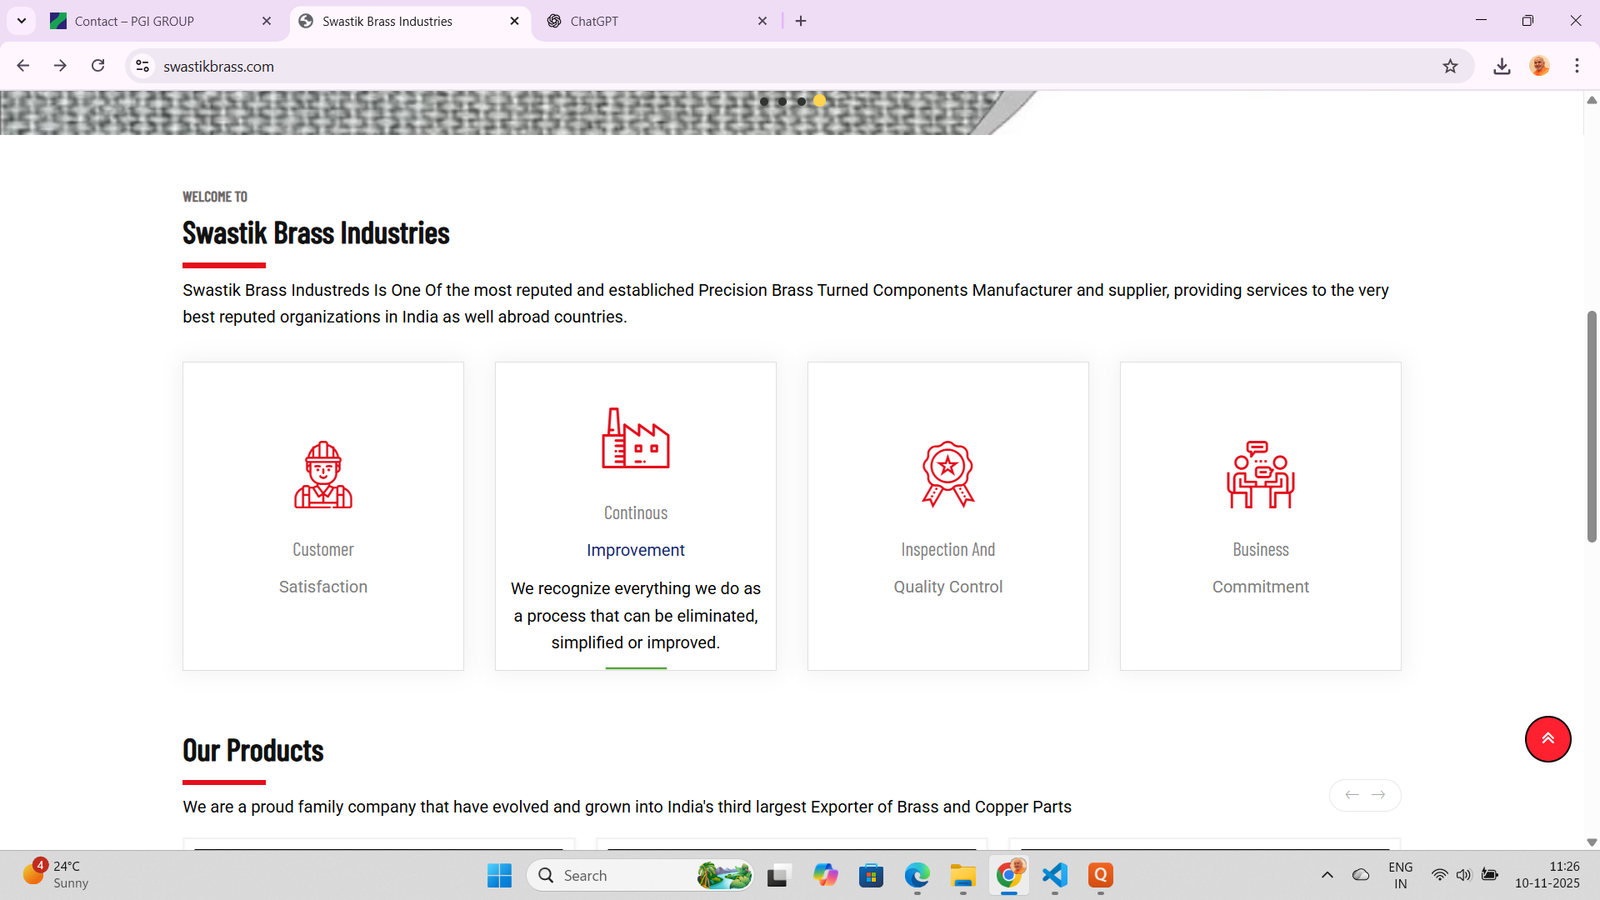The width and height of the screenshot is (1600, 900).
Task: Click the red scroll-to-top button
Action: tap(1547, 739)
